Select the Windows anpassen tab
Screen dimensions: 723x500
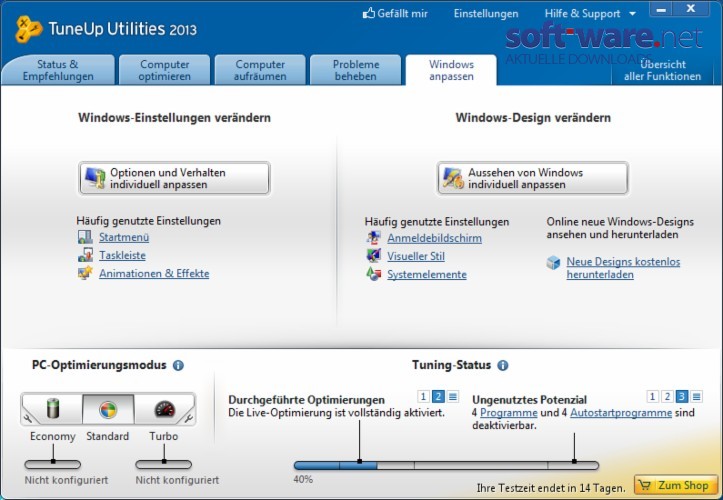pyautogui.click(x=451, y=70)
